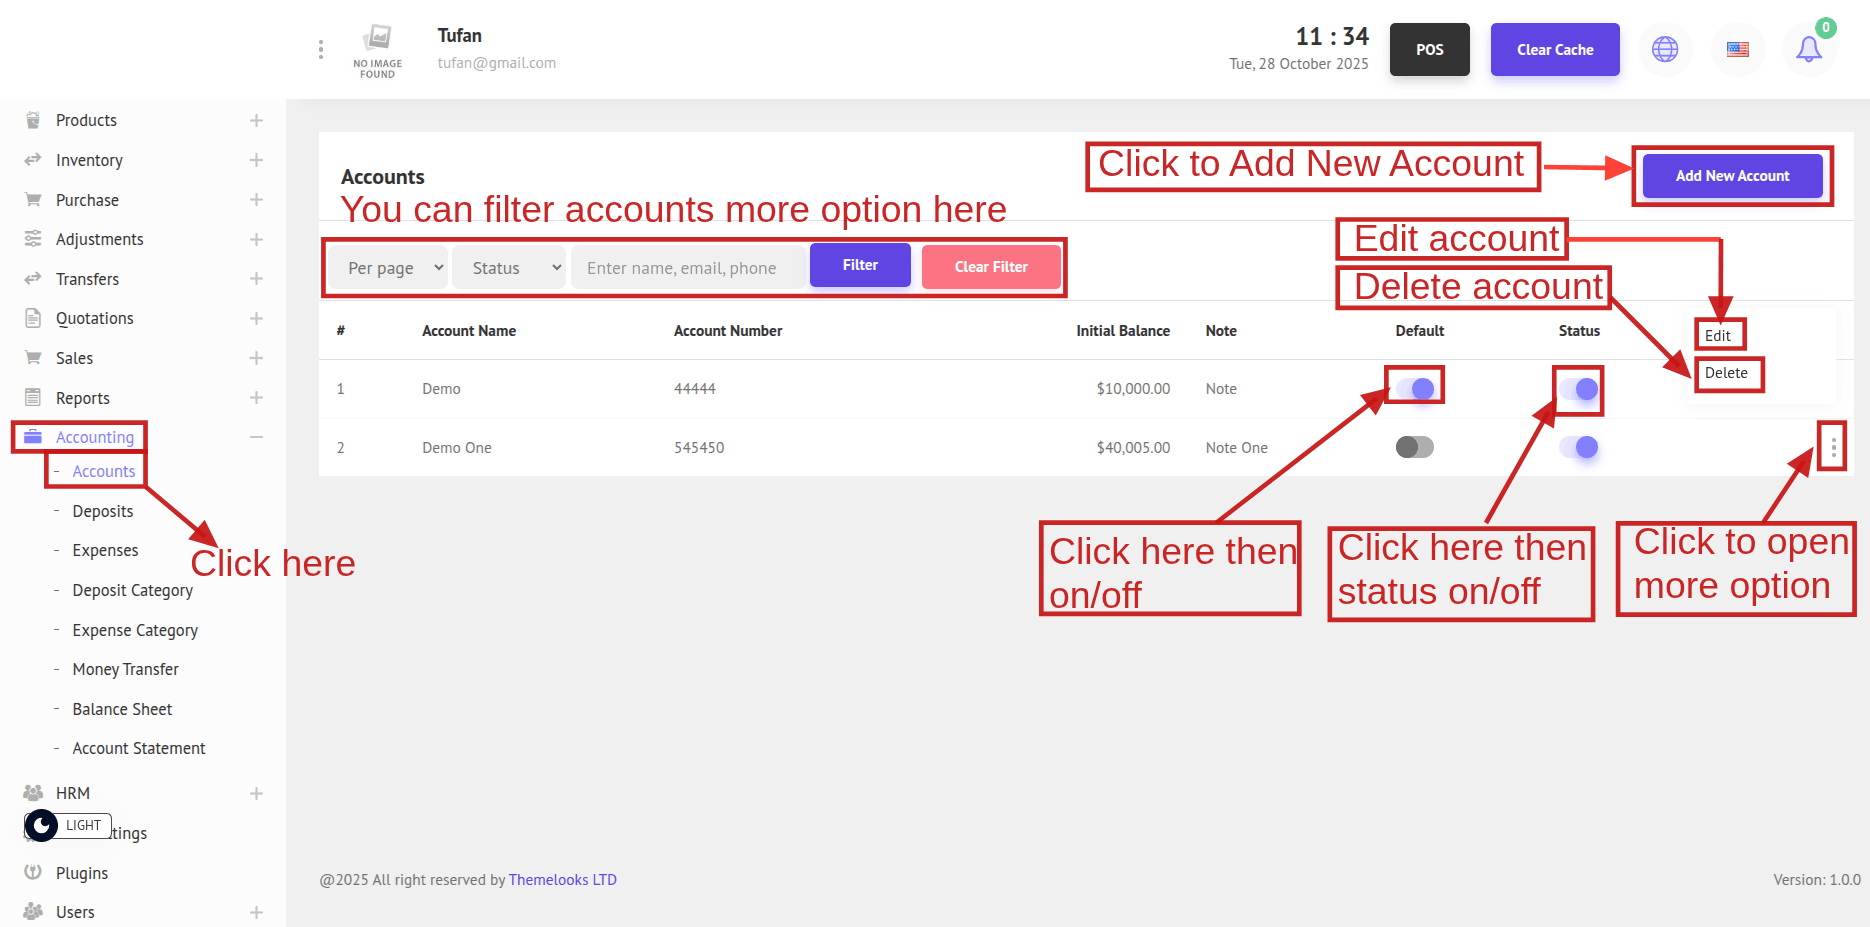The width and height of the screenshot is (1870, 927).
Task: Click the Clear Filter button
Action: (990, 267)
